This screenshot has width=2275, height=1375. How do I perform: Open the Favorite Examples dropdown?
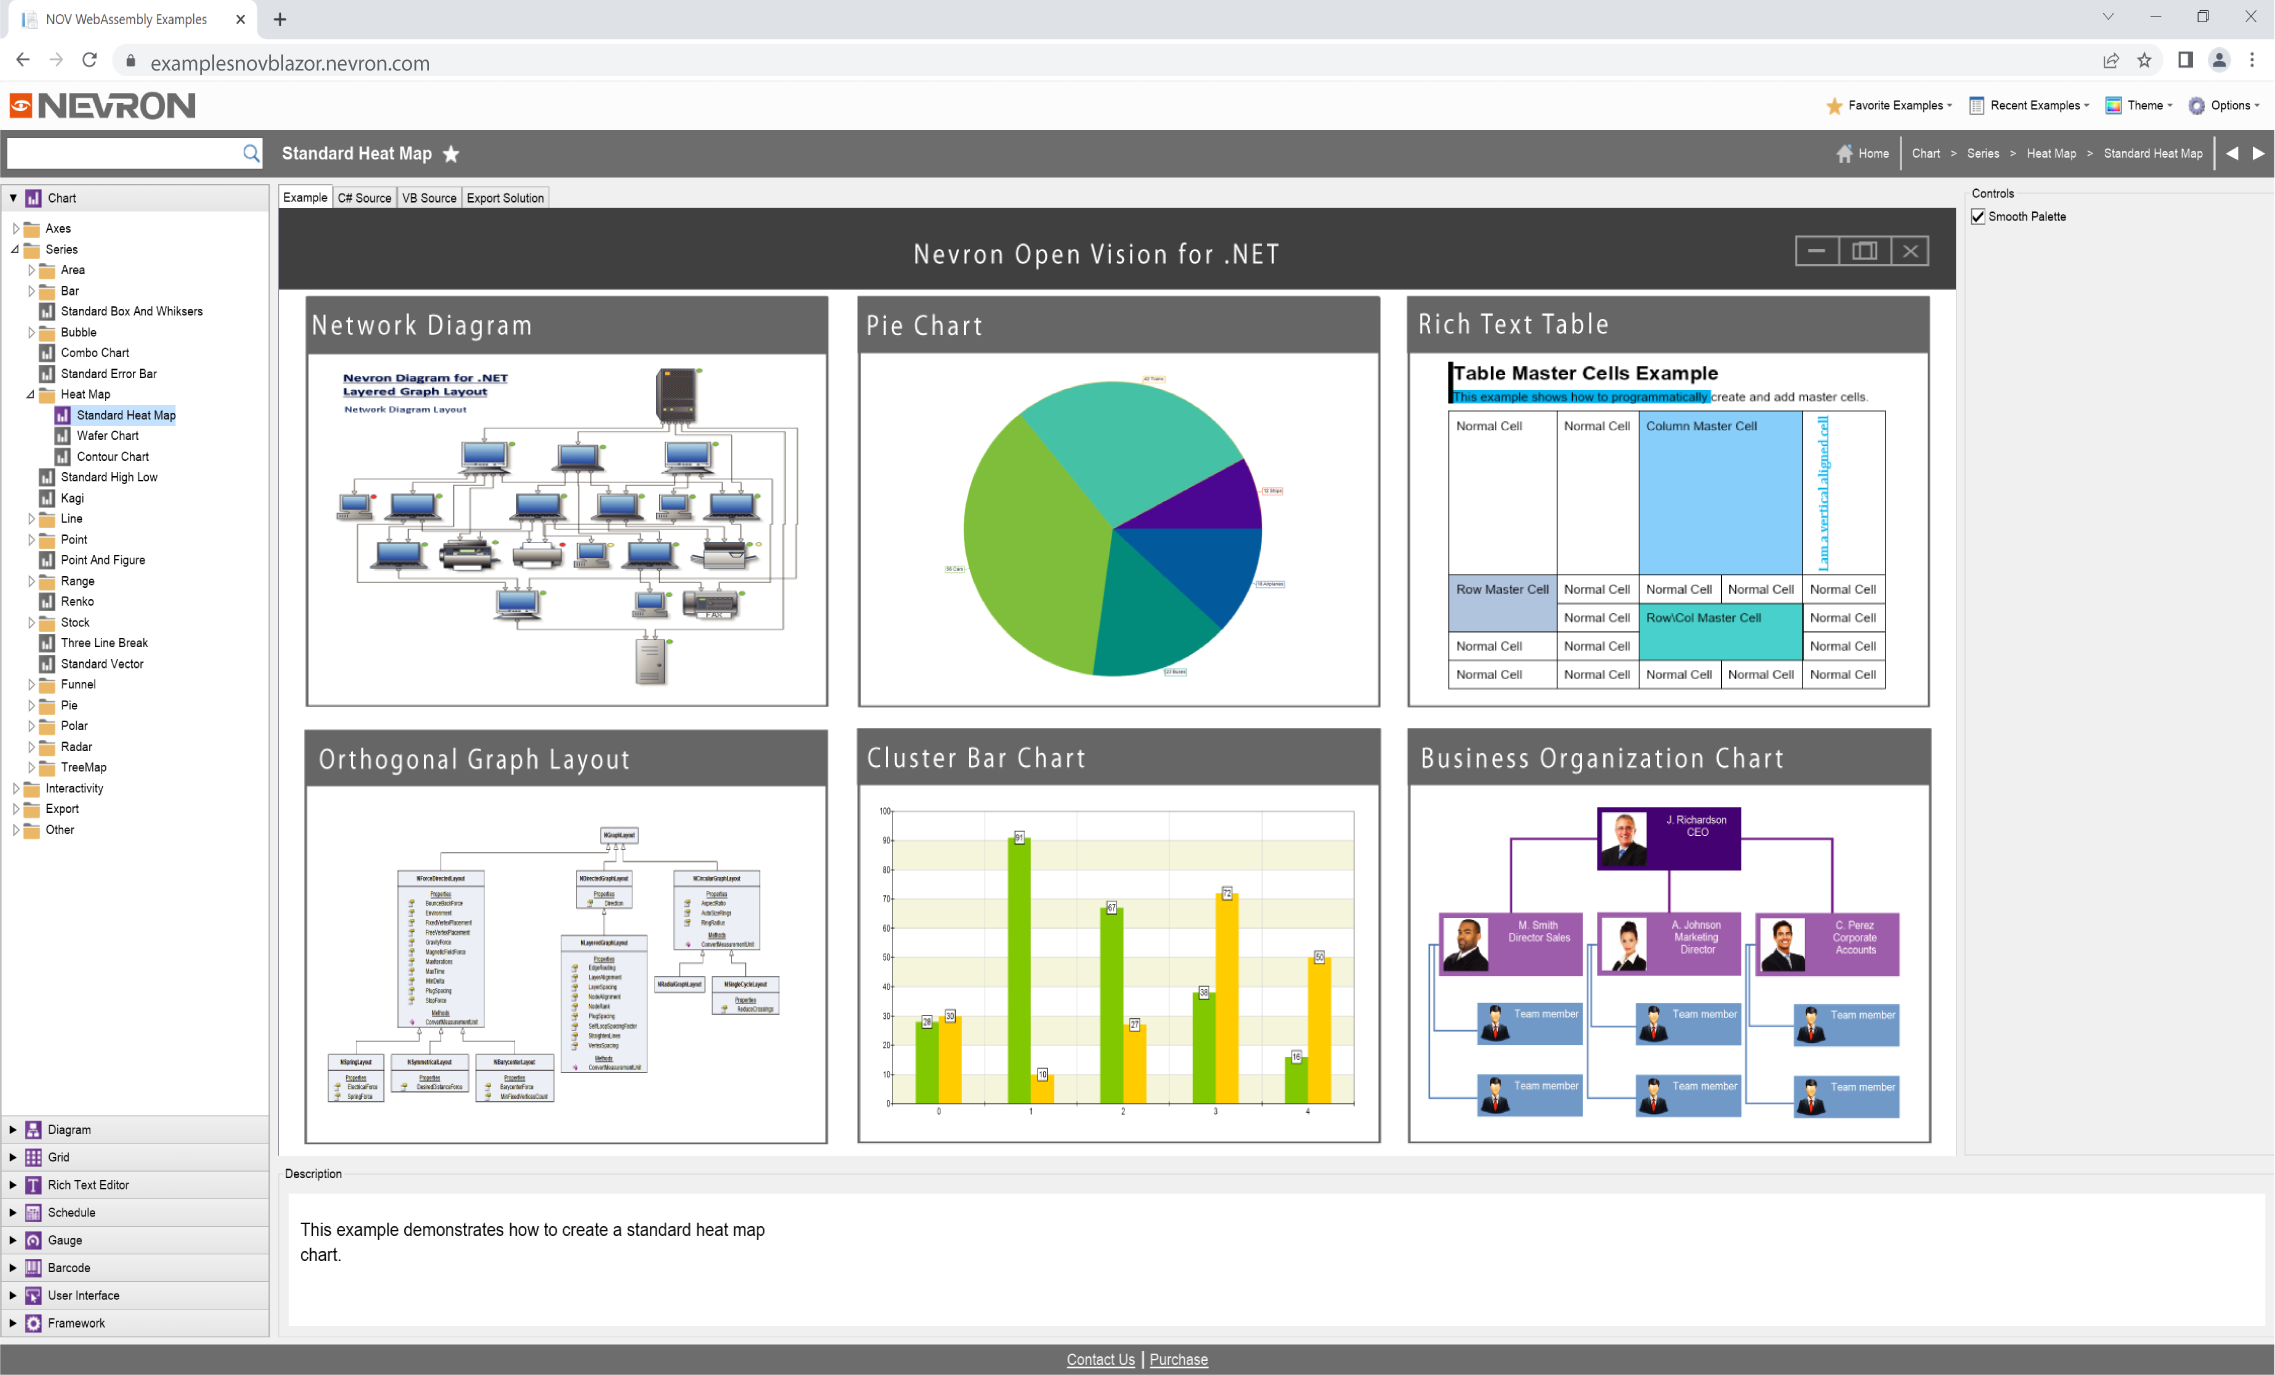click(x=1888, y=105)
